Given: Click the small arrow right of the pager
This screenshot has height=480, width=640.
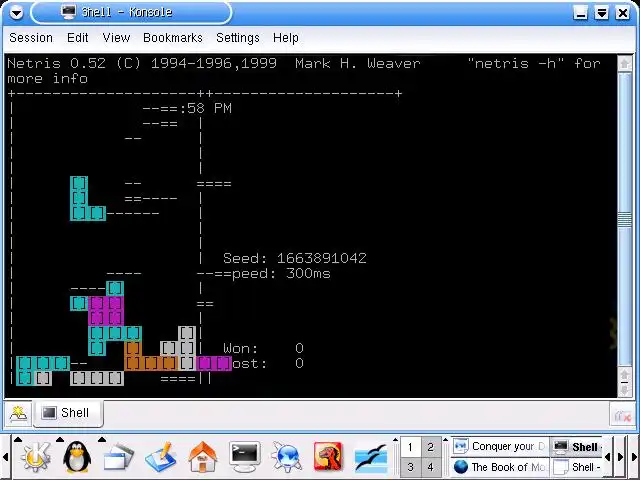Looking at the screenshot, I should [446, 440].
